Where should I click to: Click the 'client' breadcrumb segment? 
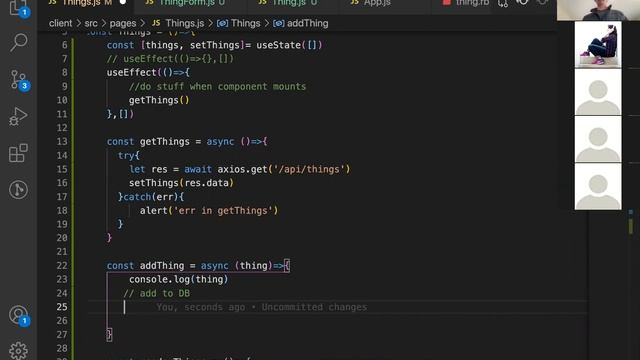coord(60,23)
